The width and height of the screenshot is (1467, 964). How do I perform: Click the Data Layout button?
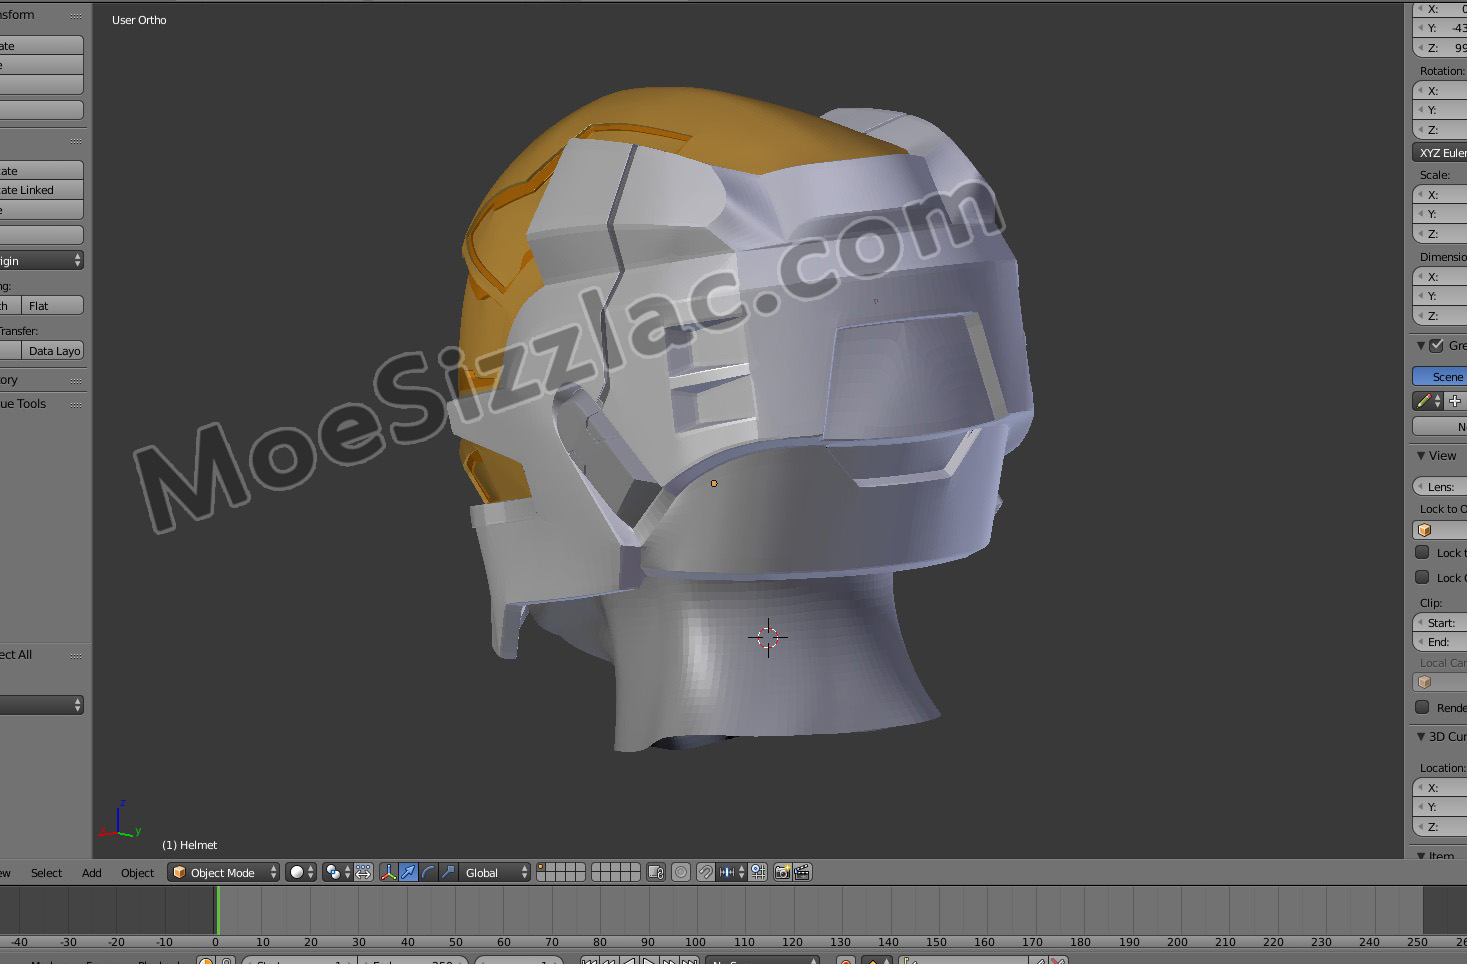[x=52, y=351]
